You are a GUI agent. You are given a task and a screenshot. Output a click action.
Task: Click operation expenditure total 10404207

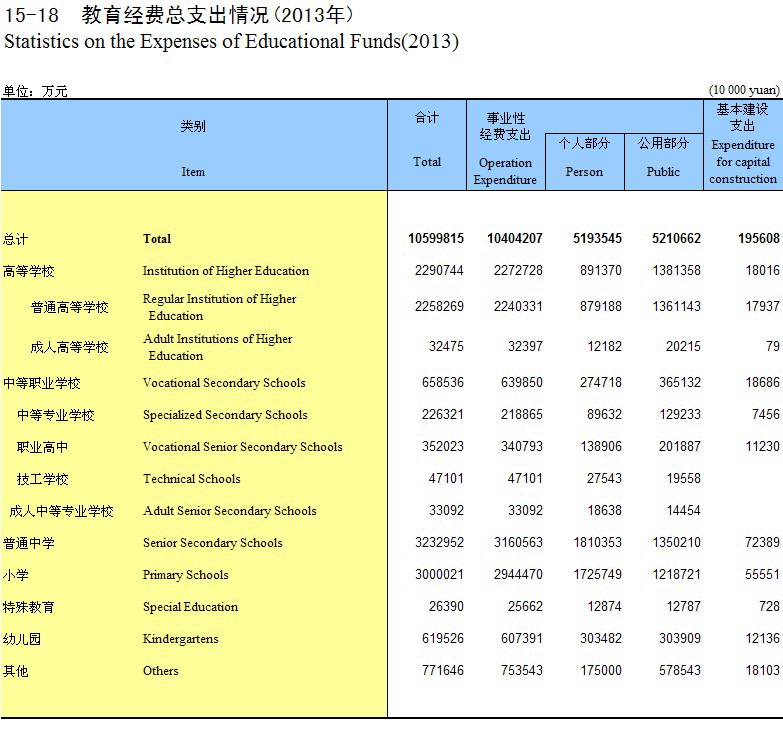click(515, 238)
